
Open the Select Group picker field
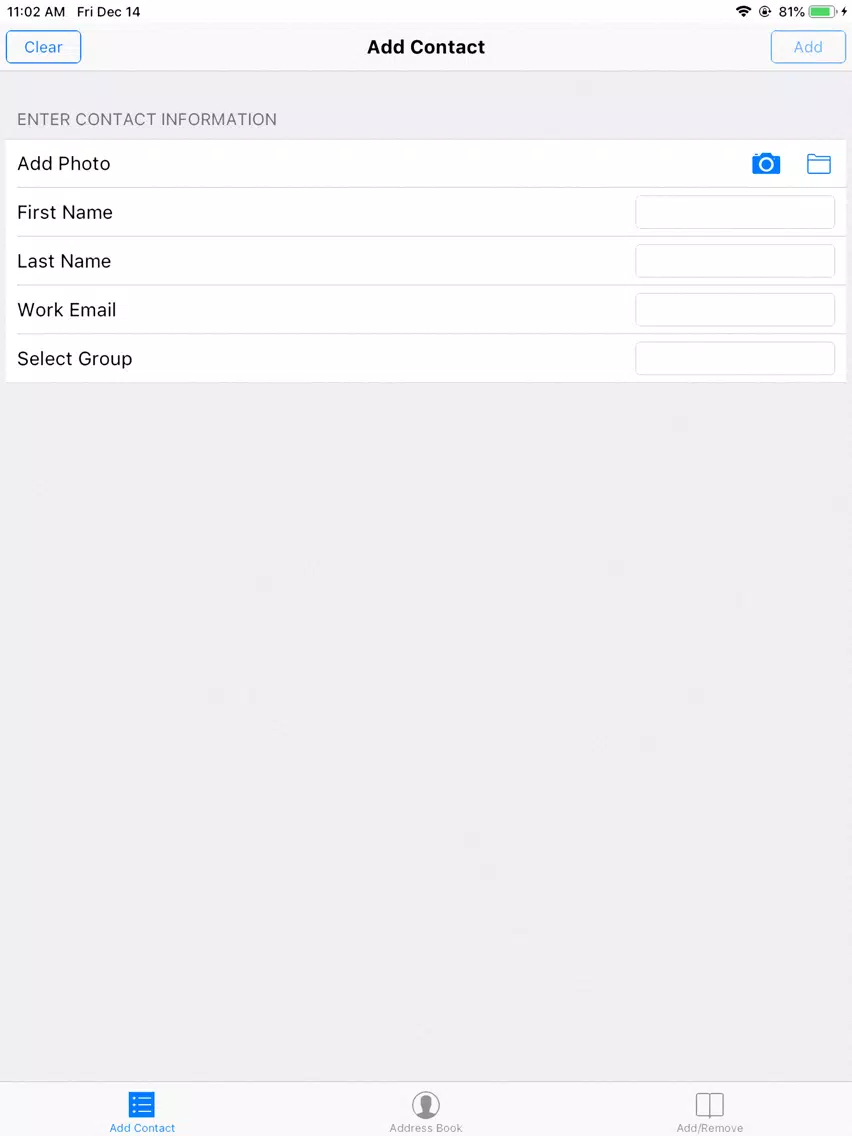coord(735,359)
